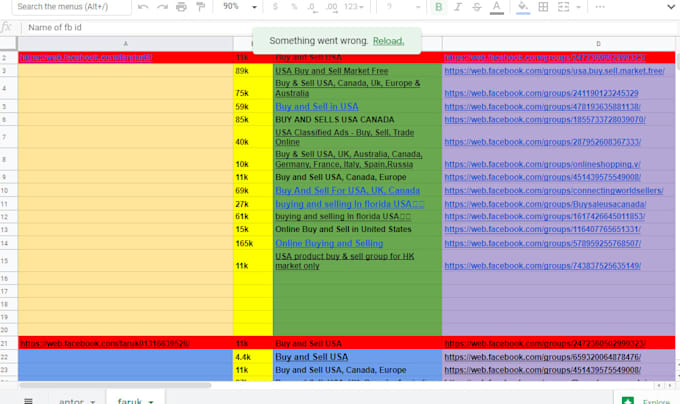Select column A header
This screenshot has height=404, width=680.
coord(125,44)
